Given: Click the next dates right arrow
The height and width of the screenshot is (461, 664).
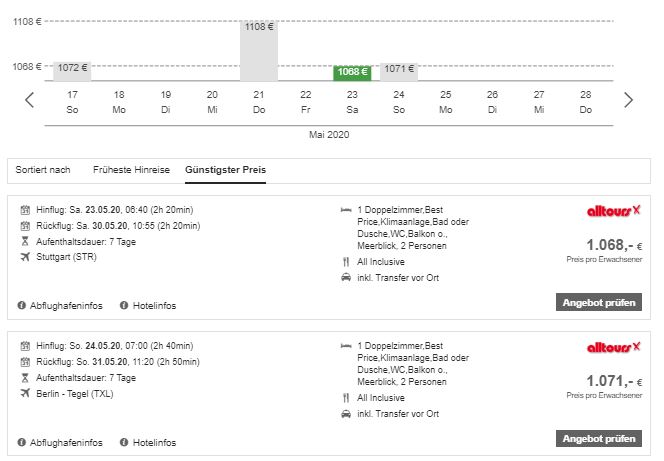Looking at the screenshot, I should (628, 100).
